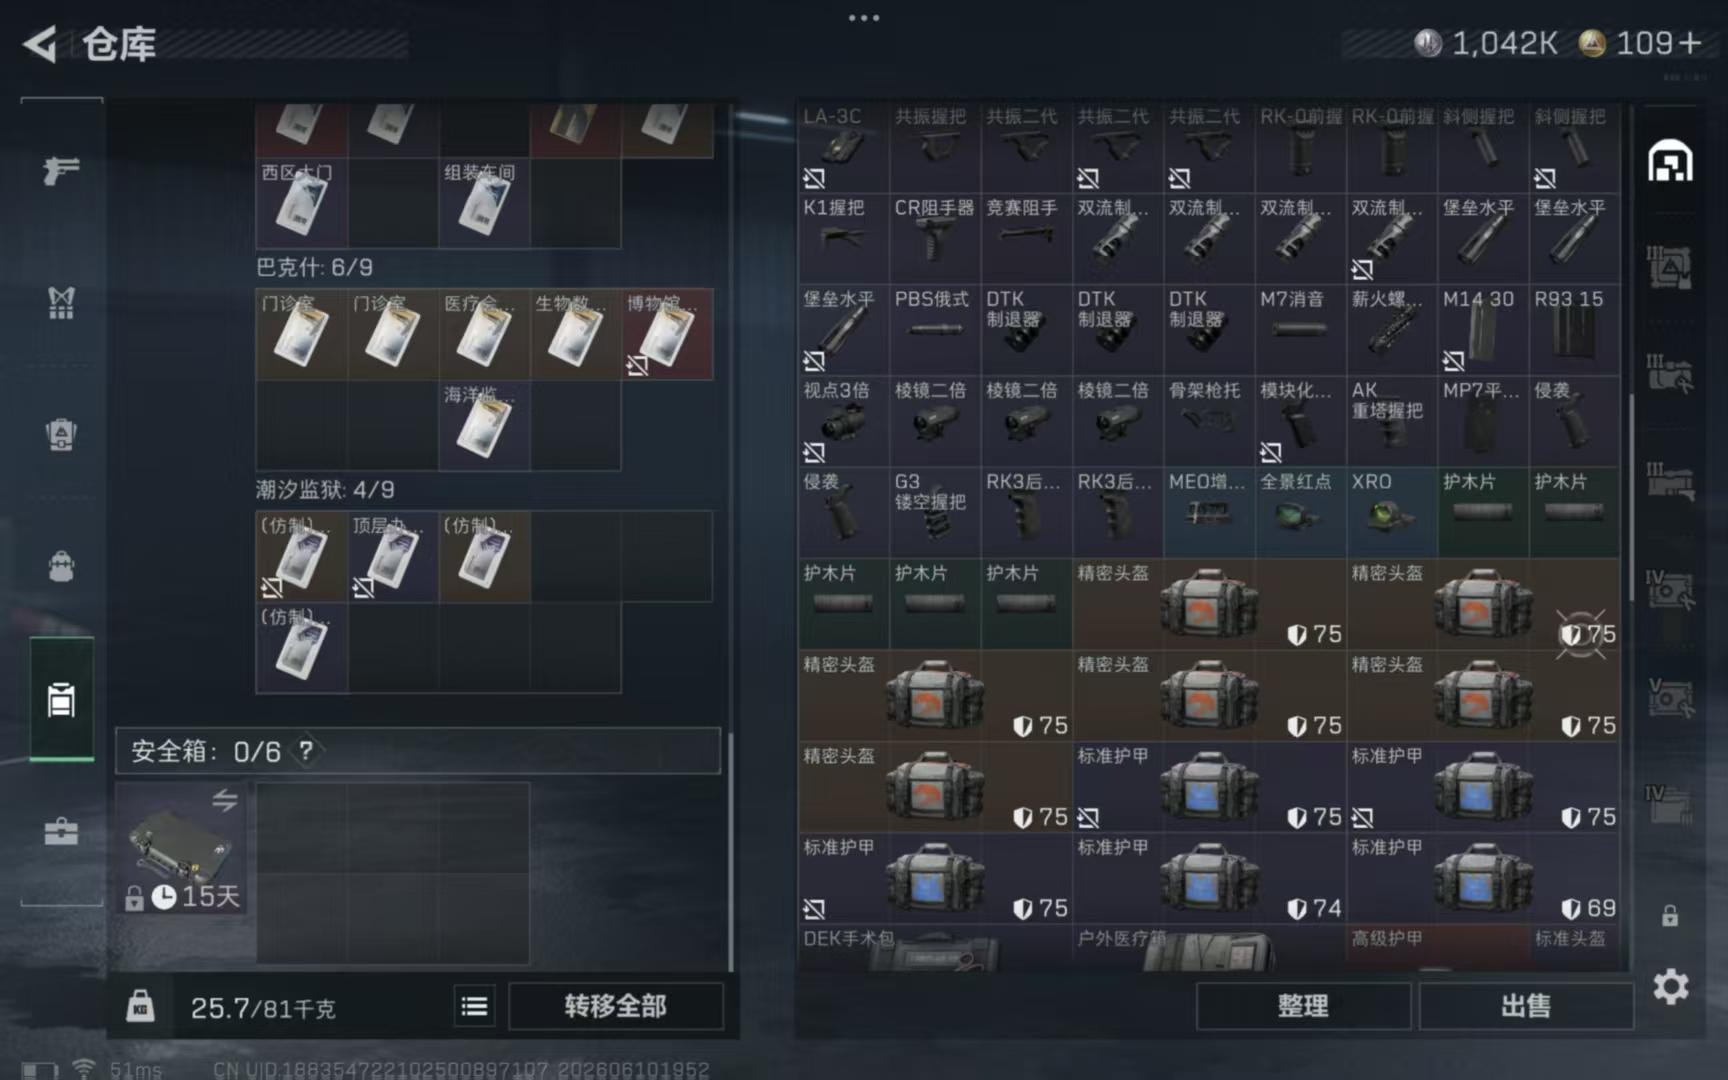Toggle the list view icon beside 转移全部
Viewport: 1728px width, 1080px height.
point(475,1006)
